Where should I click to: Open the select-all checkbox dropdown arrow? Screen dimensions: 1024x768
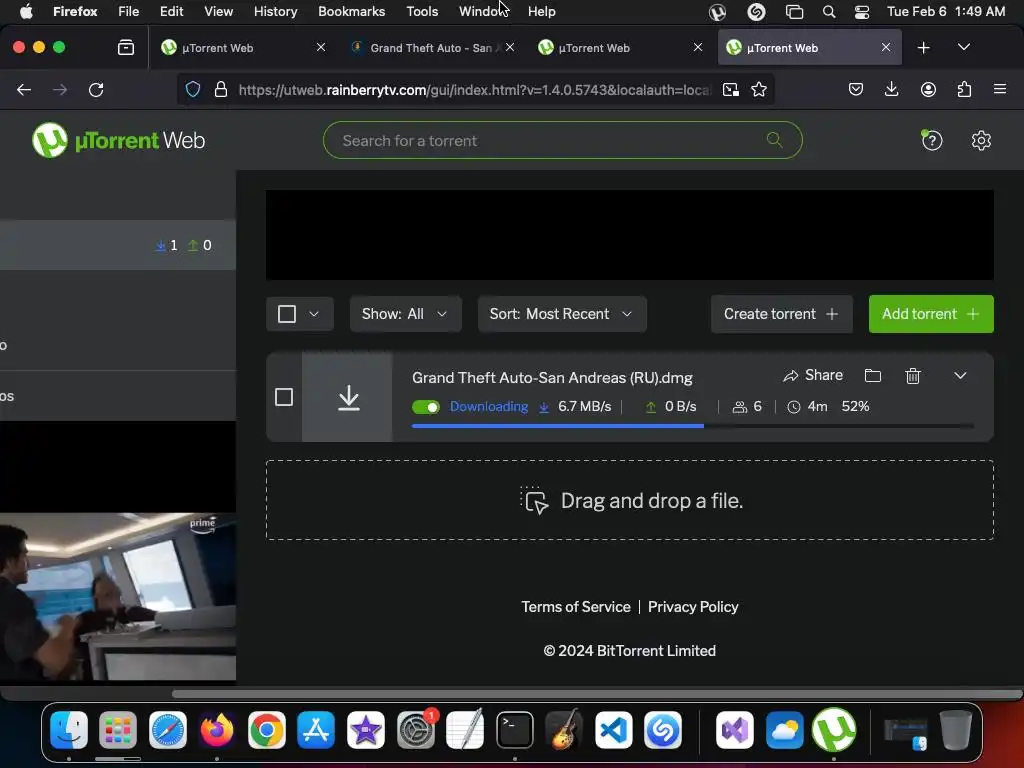tap(314, 314)
